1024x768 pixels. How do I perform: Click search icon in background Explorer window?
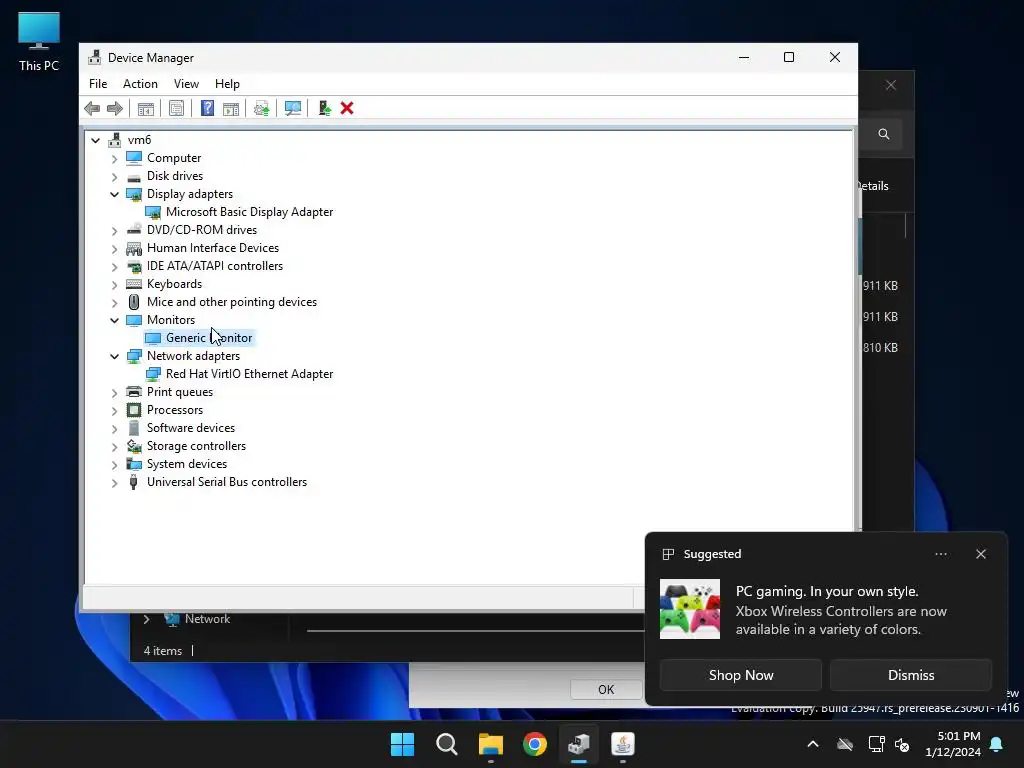coord(884,134)
